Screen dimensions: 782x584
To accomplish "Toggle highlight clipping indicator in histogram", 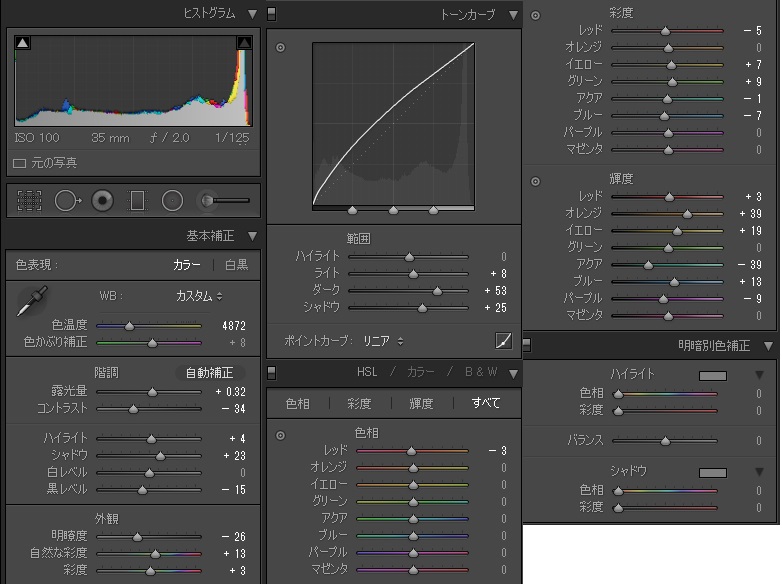I will 244,43.
